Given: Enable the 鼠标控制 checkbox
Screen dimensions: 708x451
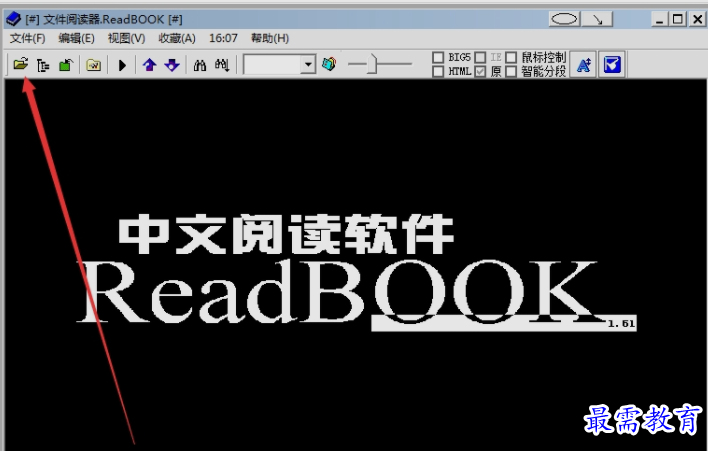Looking at the screenshot, I should [511, 57].
